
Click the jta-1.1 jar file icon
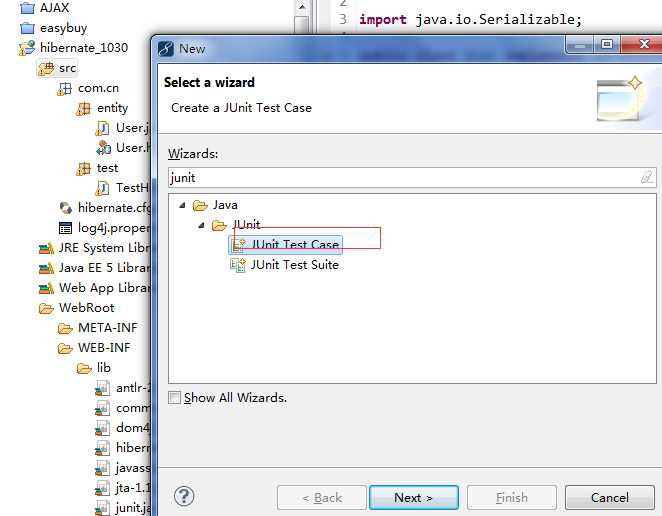click(103, 488)
